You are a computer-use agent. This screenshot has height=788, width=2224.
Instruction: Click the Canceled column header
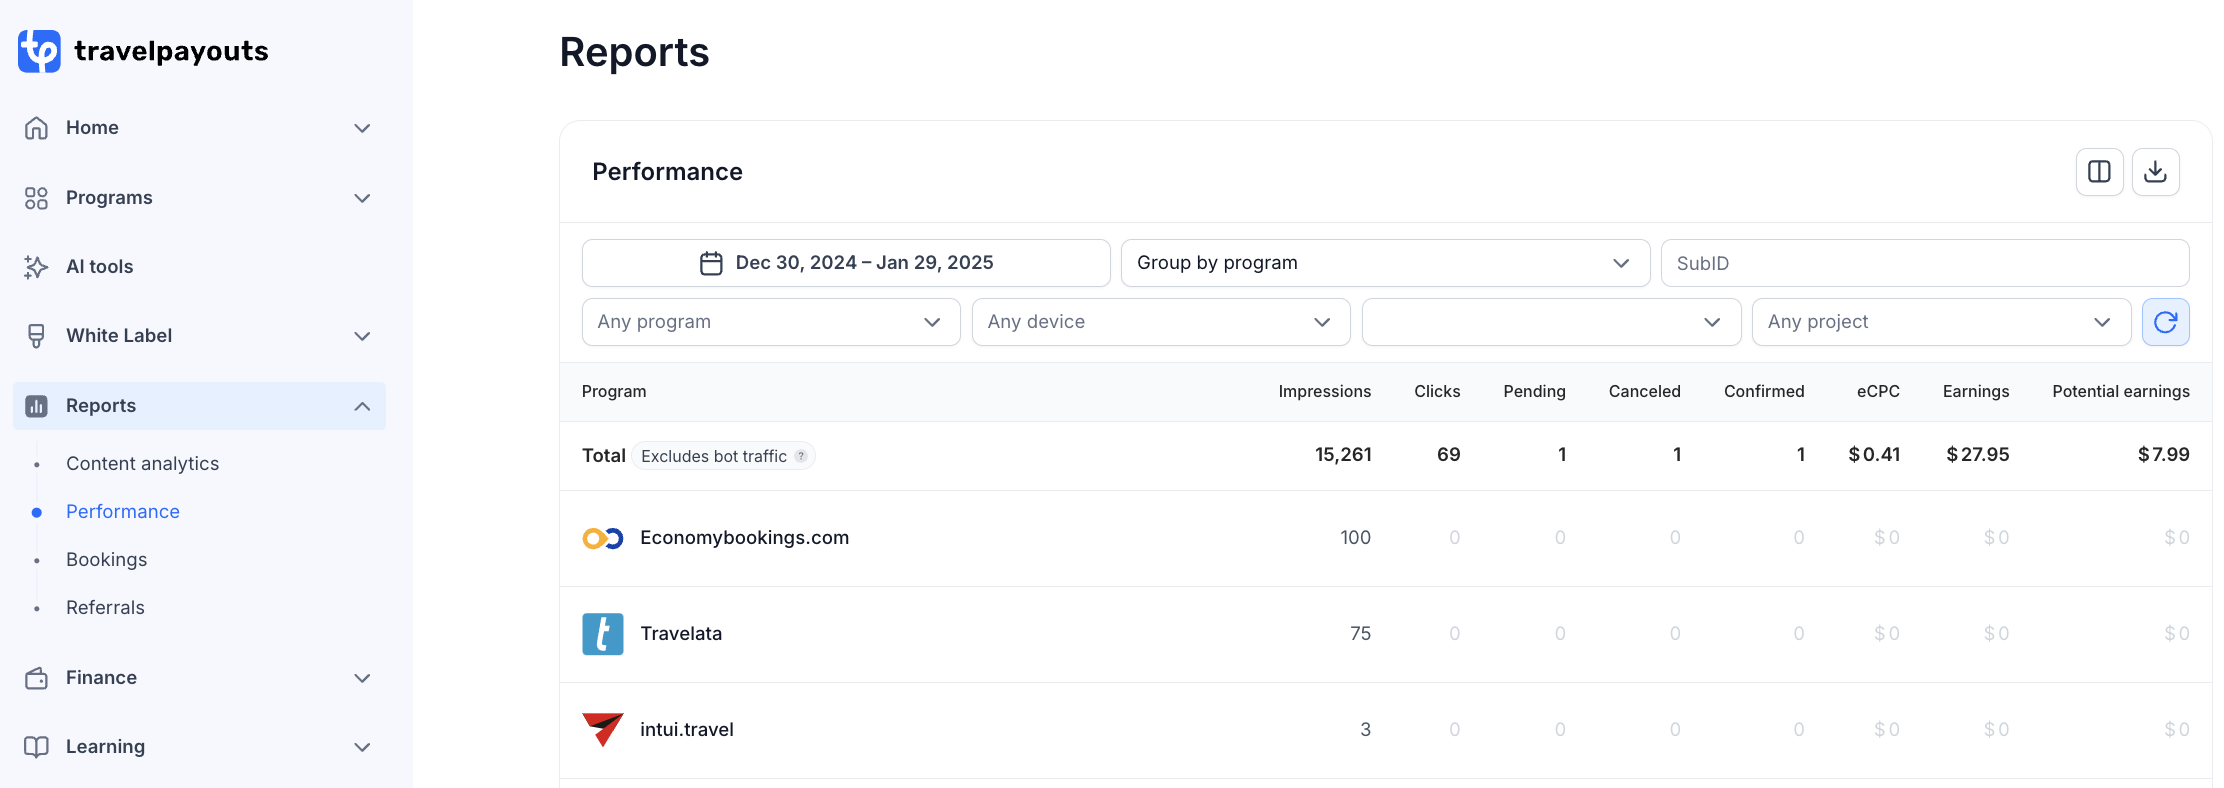(1644, 392)
